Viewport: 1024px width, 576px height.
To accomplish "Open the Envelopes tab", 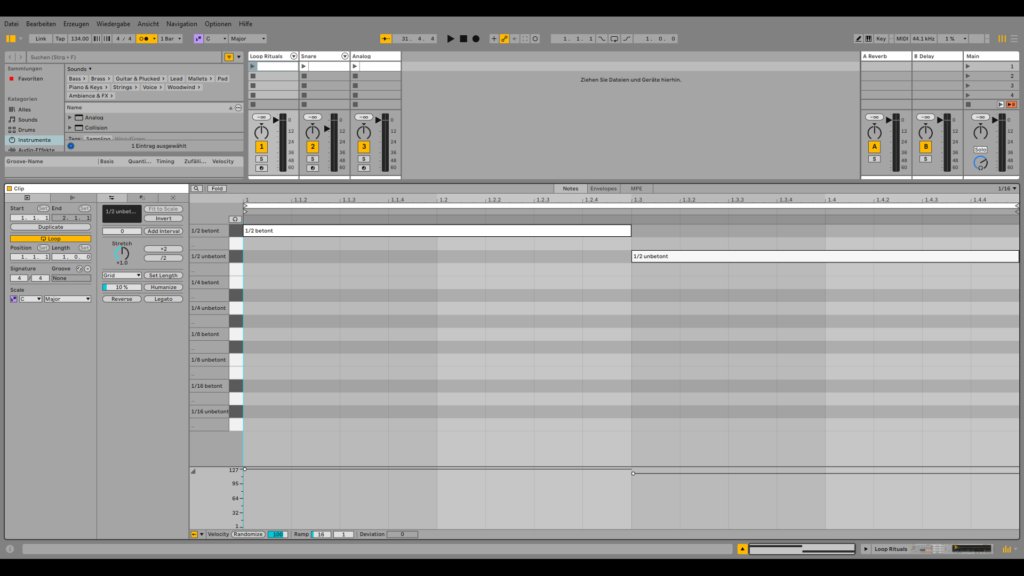I will click(603, 189).
